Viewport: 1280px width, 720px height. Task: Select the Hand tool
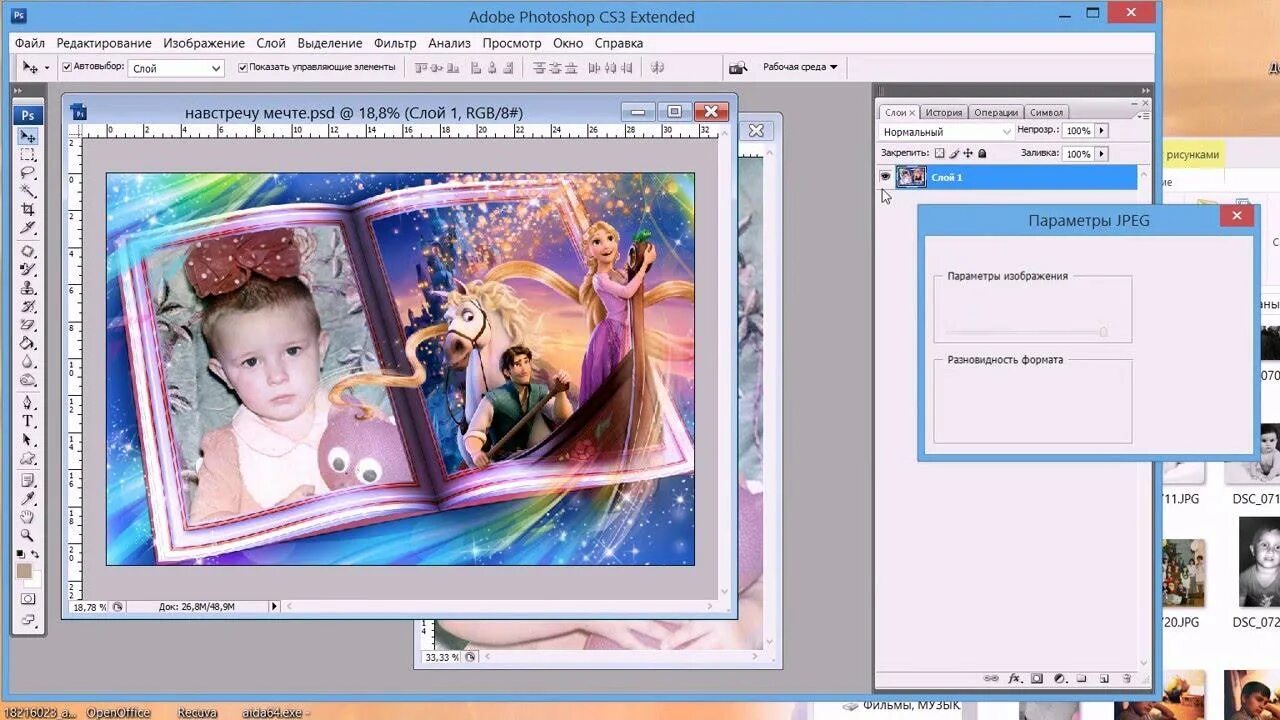coord(28,517)
